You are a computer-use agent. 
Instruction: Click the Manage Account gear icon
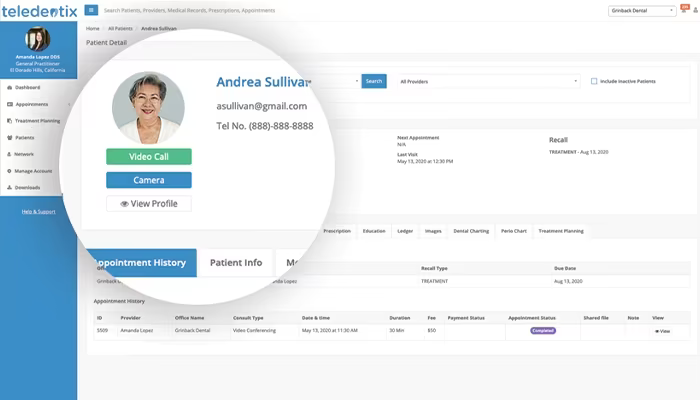pyautogui.click(x=9, y=171)
